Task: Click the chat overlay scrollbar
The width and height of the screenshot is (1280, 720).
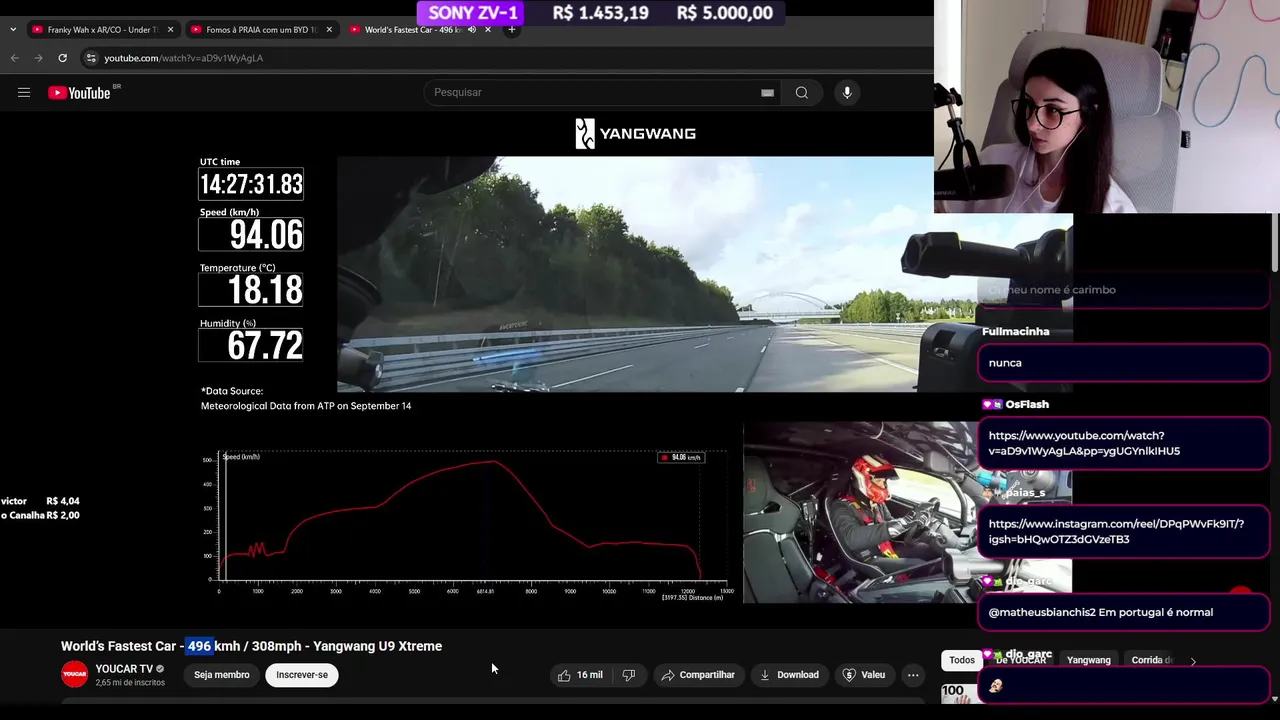Action: pos(1275,243)
